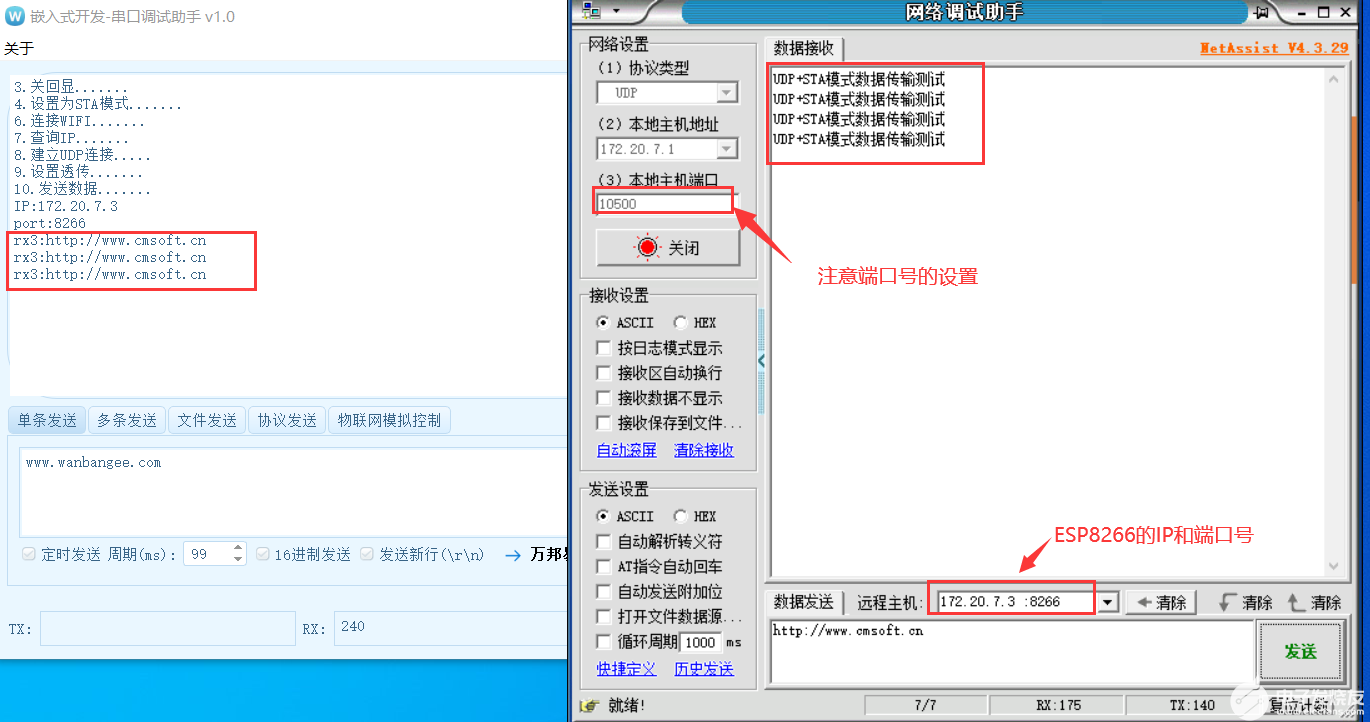Screen dimensions: 1370x722
Task: Click the RX field showing 240
Action: click(450, 629)
